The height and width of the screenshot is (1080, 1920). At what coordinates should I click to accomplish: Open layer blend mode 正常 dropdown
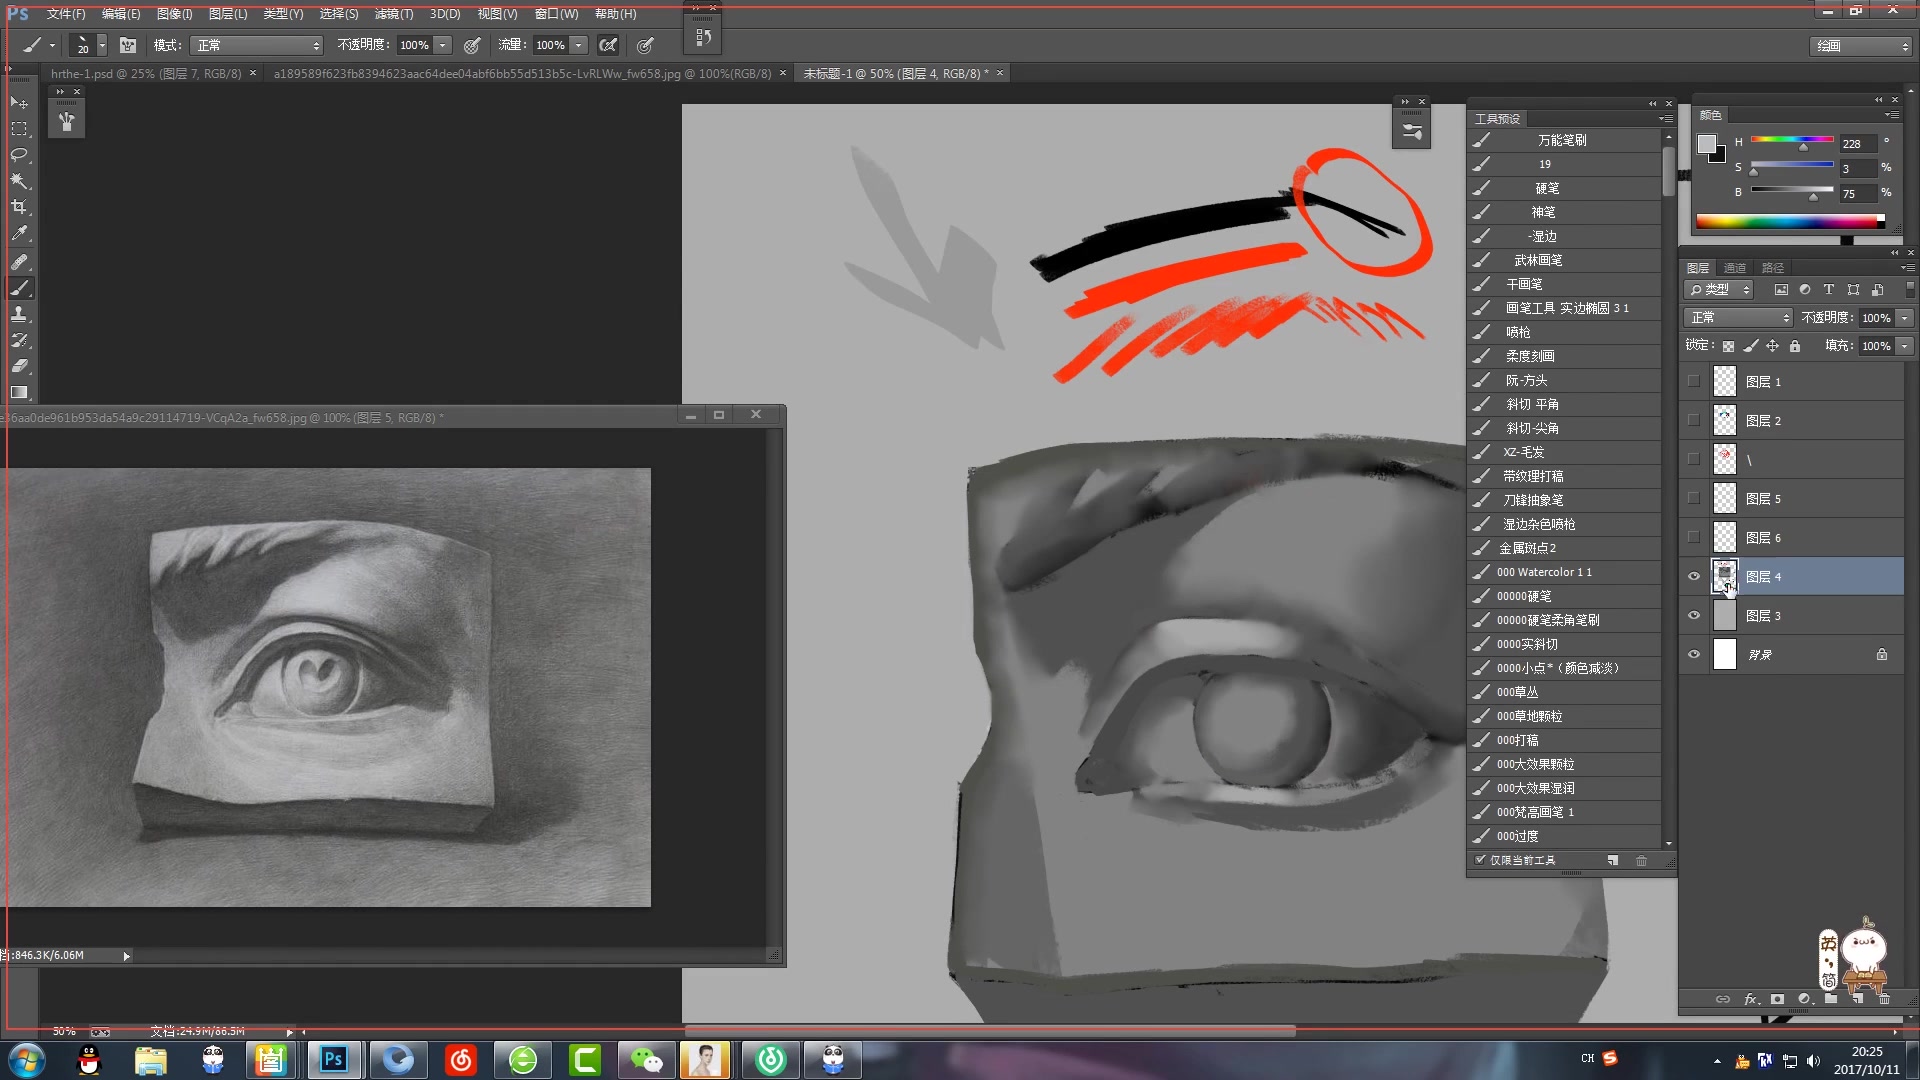click(x=1738, y=318)
